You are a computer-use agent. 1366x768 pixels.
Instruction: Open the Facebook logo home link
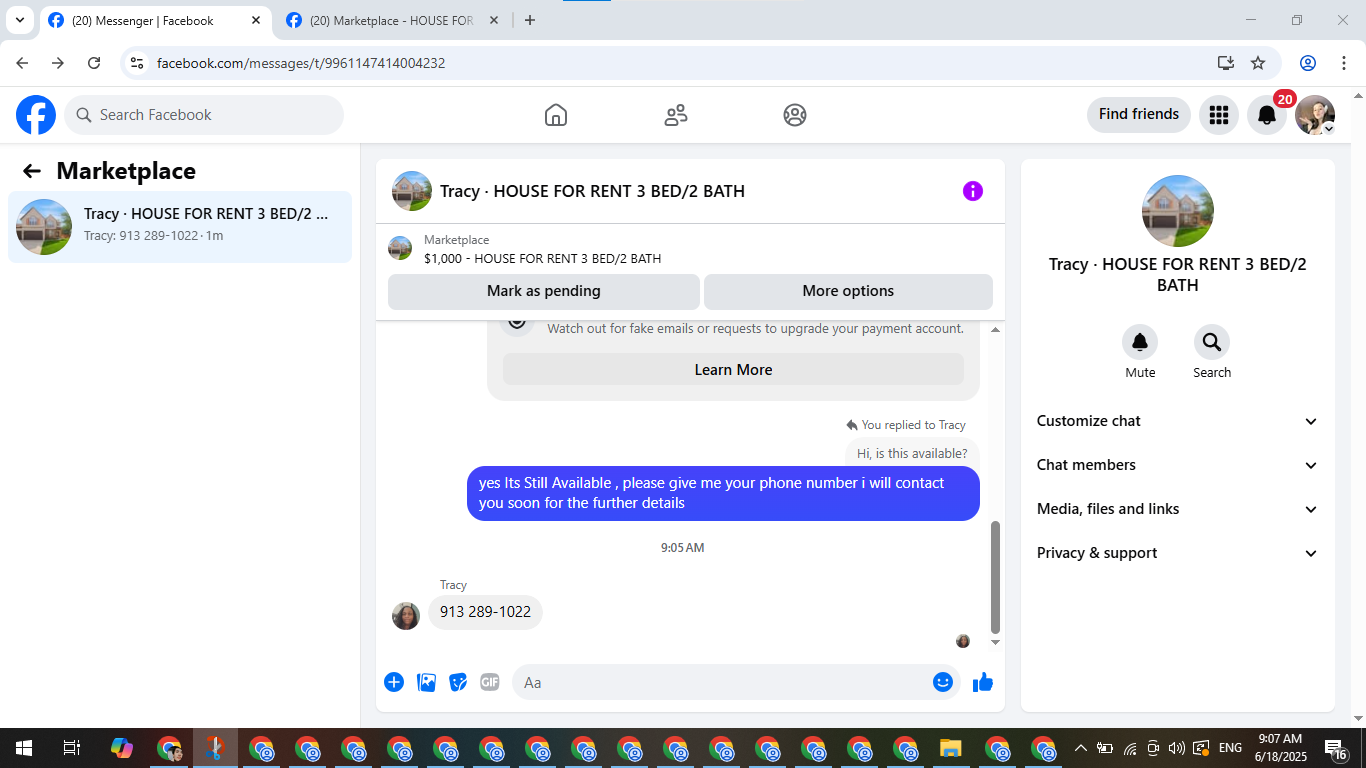pos(36,115)
